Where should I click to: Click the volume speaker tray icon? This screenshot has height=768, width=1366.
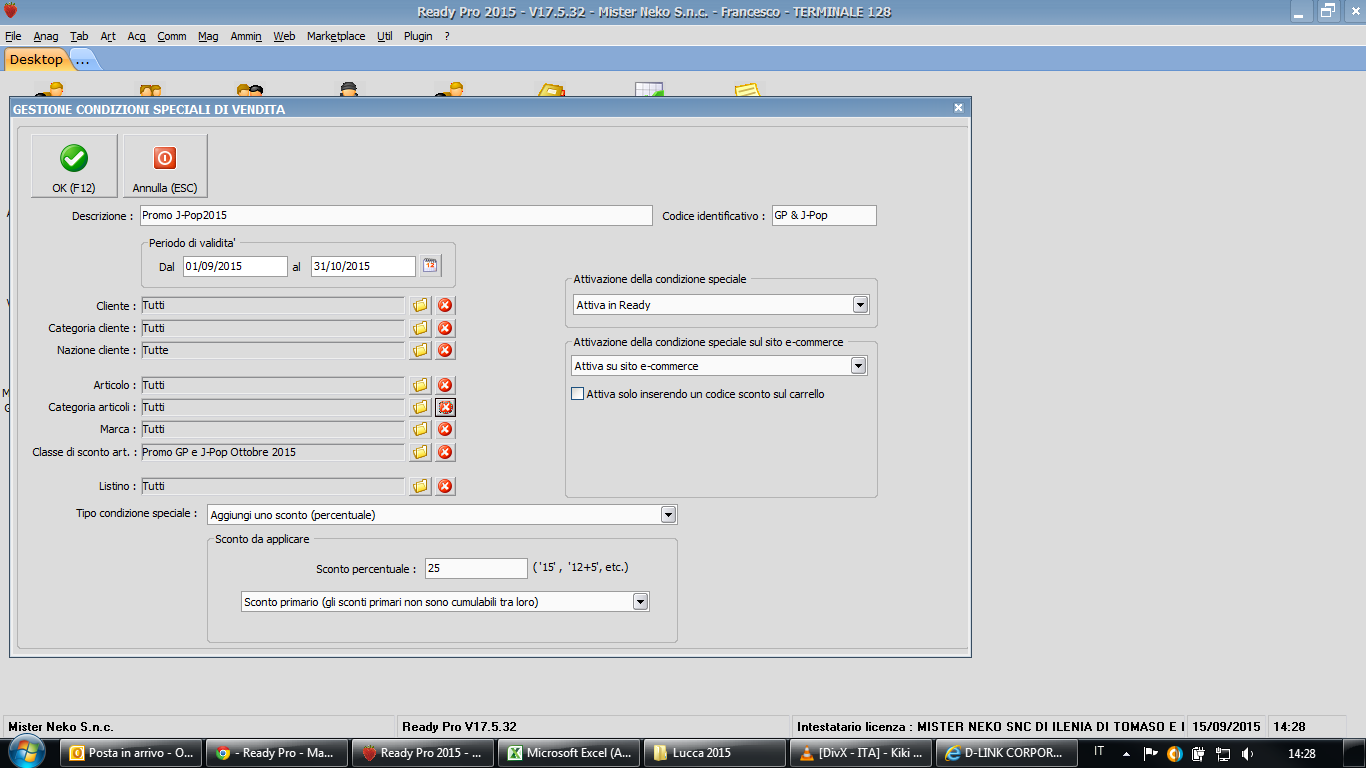(1247, 753)
